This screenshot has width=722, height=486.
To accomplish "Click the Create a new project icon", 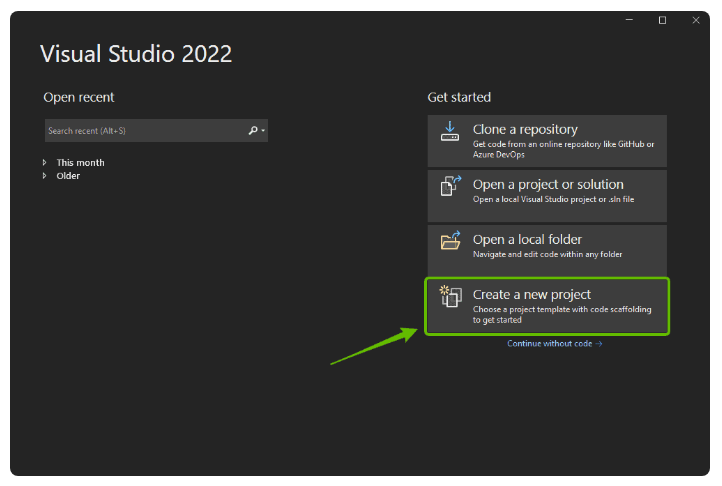I will point(450,296).
